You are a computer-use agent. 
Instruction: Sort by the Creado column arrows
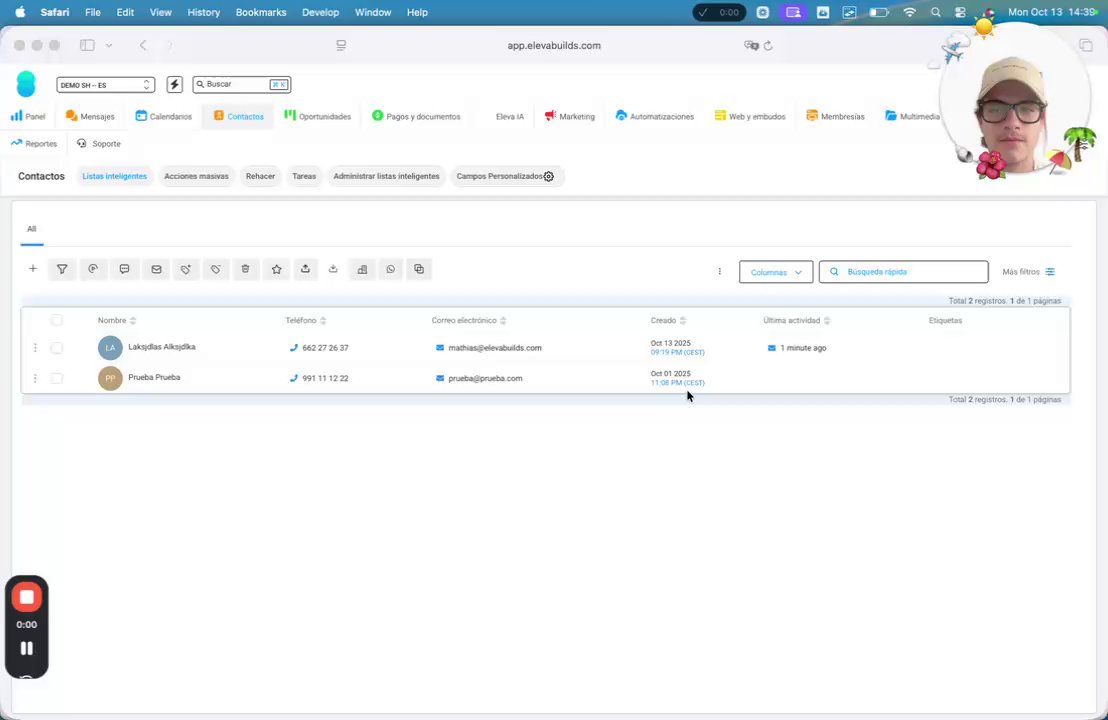(683, 321)
